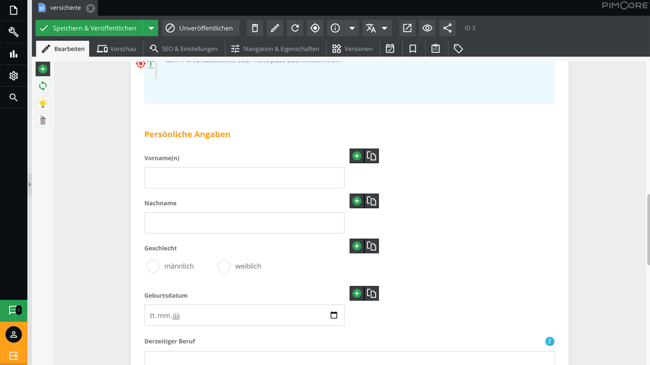650x365 pixels.
Task: Open the tags icon tab
Action: coord(458,49)
